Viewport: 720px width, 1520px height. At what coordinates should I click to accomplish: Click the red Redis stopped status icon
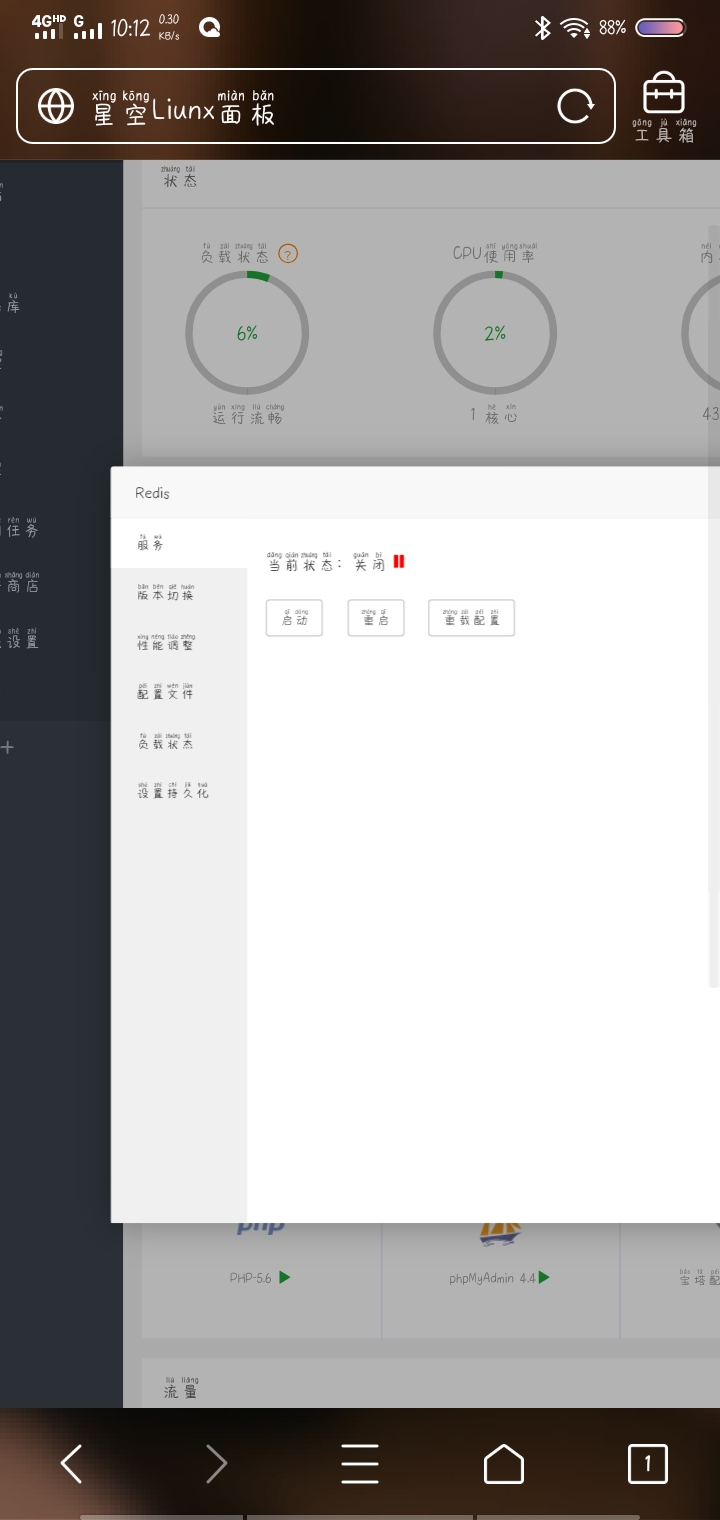click(399, 562)
